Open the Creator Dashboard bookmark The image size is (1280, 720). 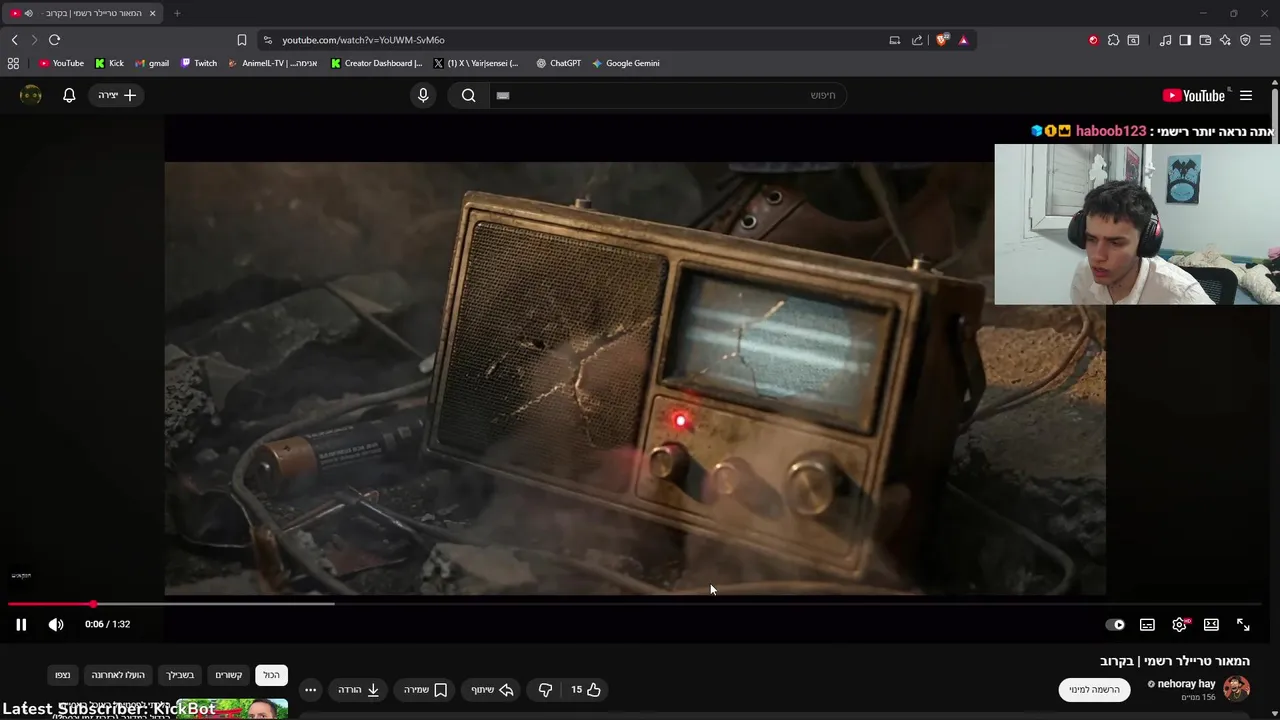pos(377,63)
